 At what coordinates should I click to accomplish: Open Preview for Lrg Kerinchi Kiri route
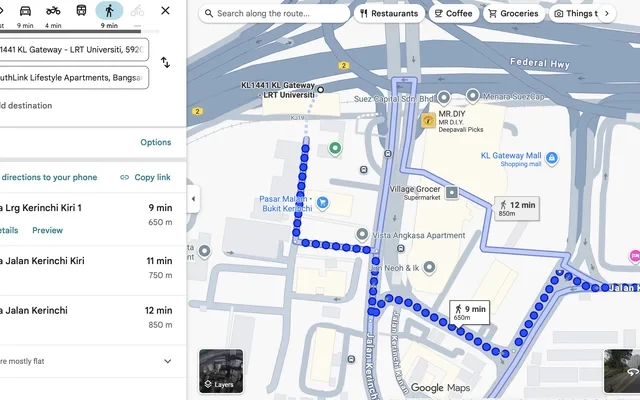pos(47,230)
